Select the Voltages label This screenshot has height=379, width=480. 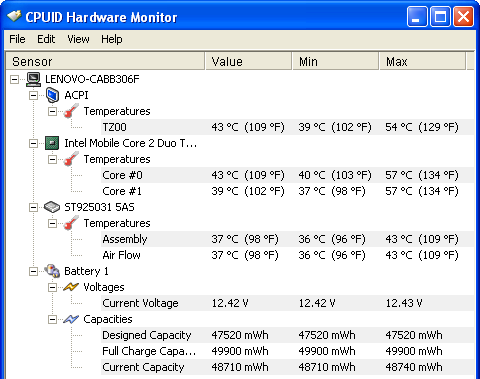click(104, 287)
